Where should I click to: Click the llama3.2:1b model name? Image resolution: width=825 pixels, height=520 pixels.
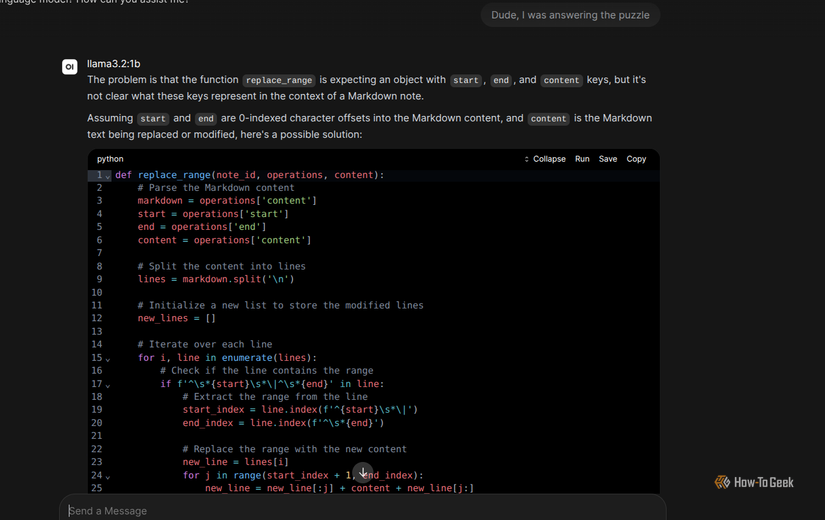[114, 64]
